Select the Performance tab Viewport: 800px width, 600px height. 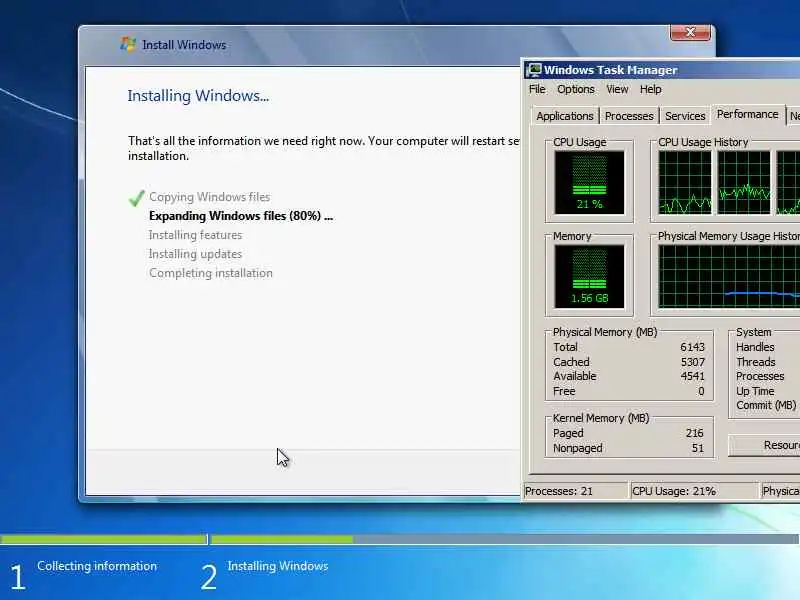747,114
